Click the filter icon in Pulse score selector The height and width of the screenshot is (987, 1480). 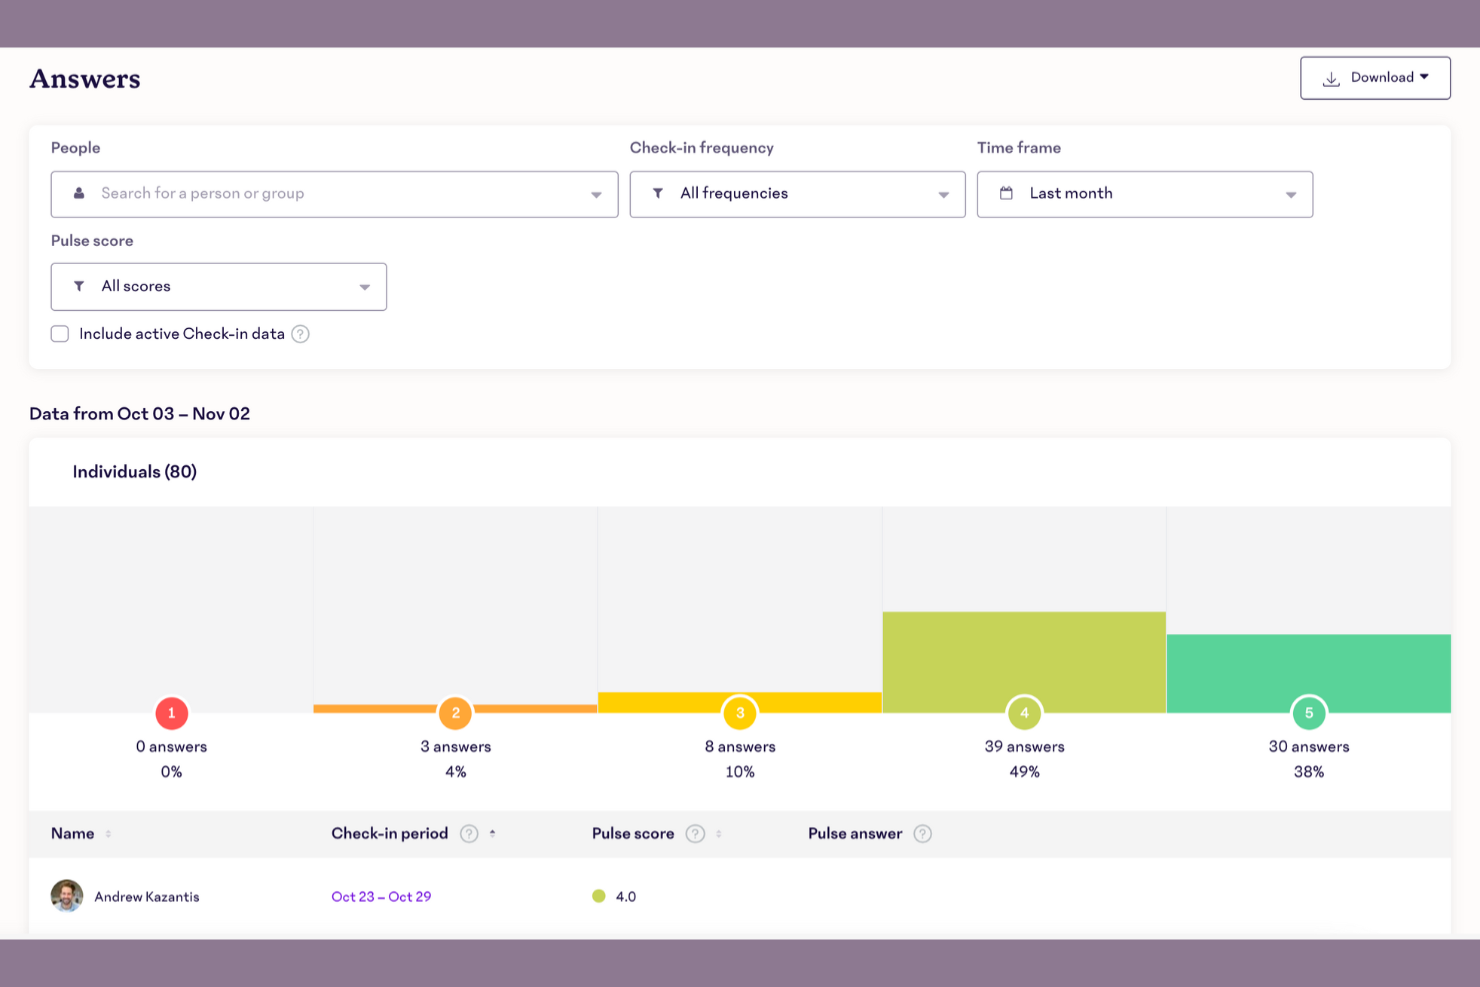[80, 286]
